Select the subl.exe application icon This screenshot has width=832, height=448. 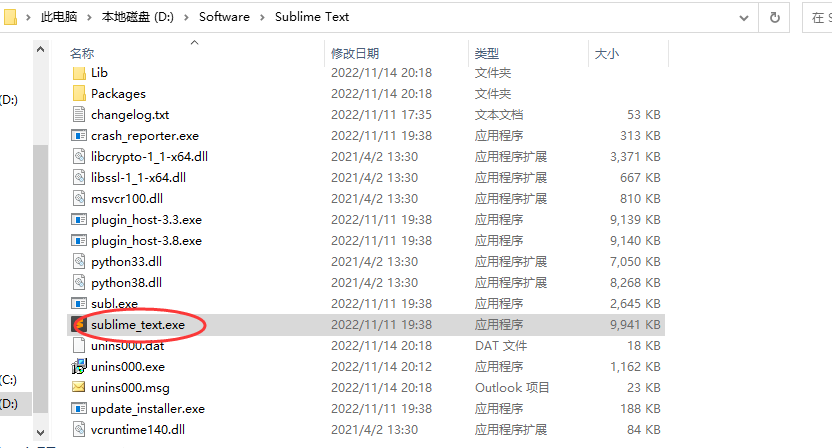pyautogui.click(x=79, y=304)
